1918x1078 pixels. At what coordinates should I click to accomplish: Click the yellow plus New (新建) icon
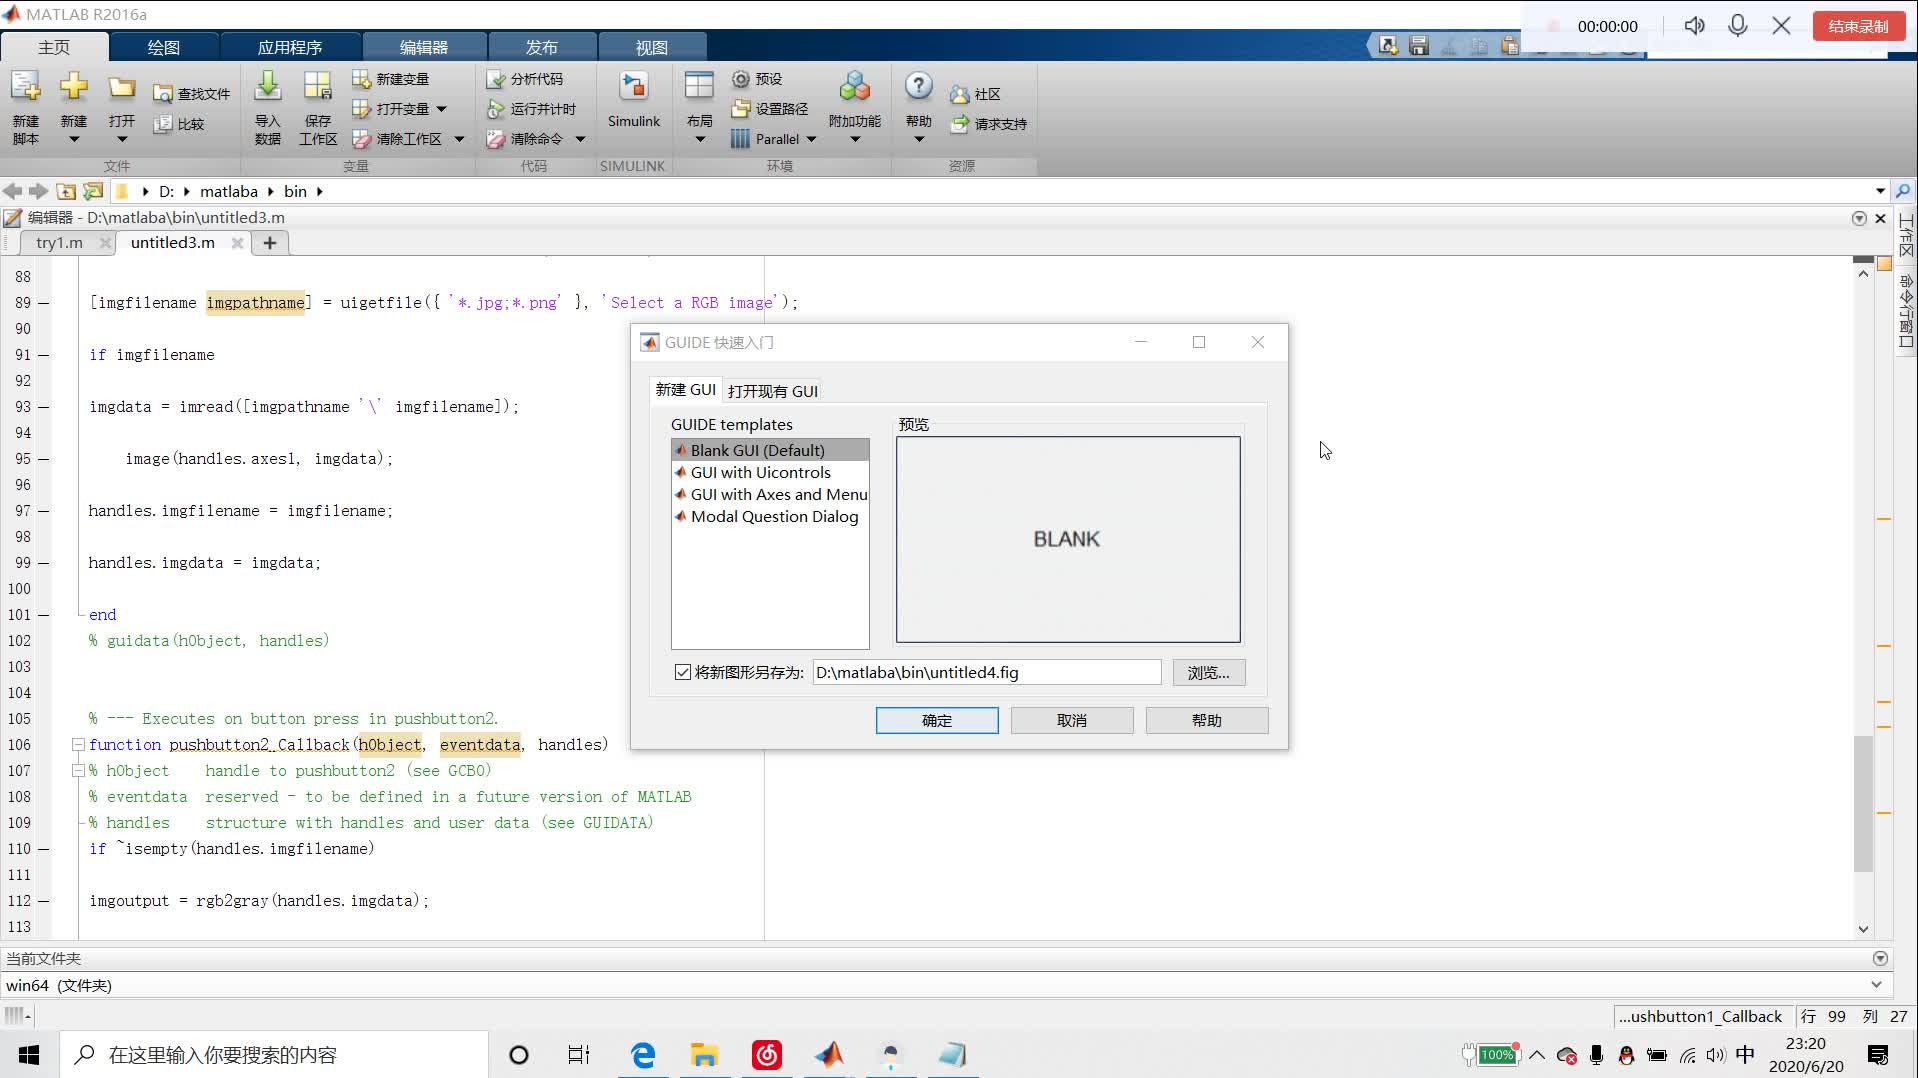[73, 87]
